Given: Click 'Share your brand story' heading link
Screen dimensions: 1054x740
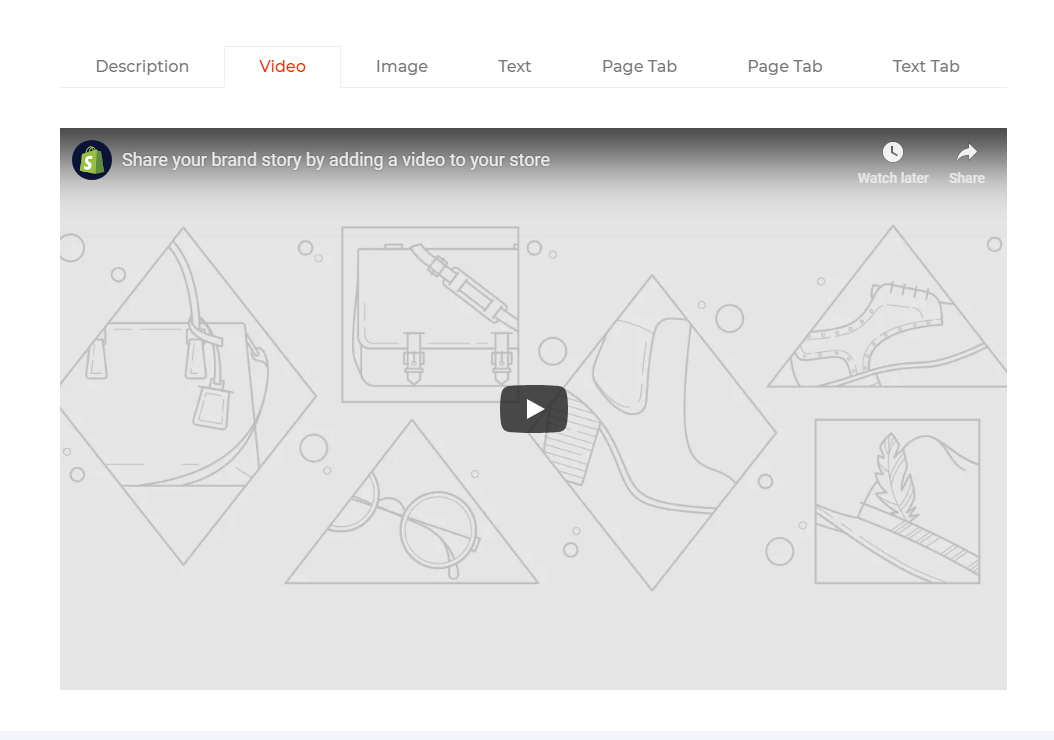Looking at the screenshot, I should click(335, 159).
